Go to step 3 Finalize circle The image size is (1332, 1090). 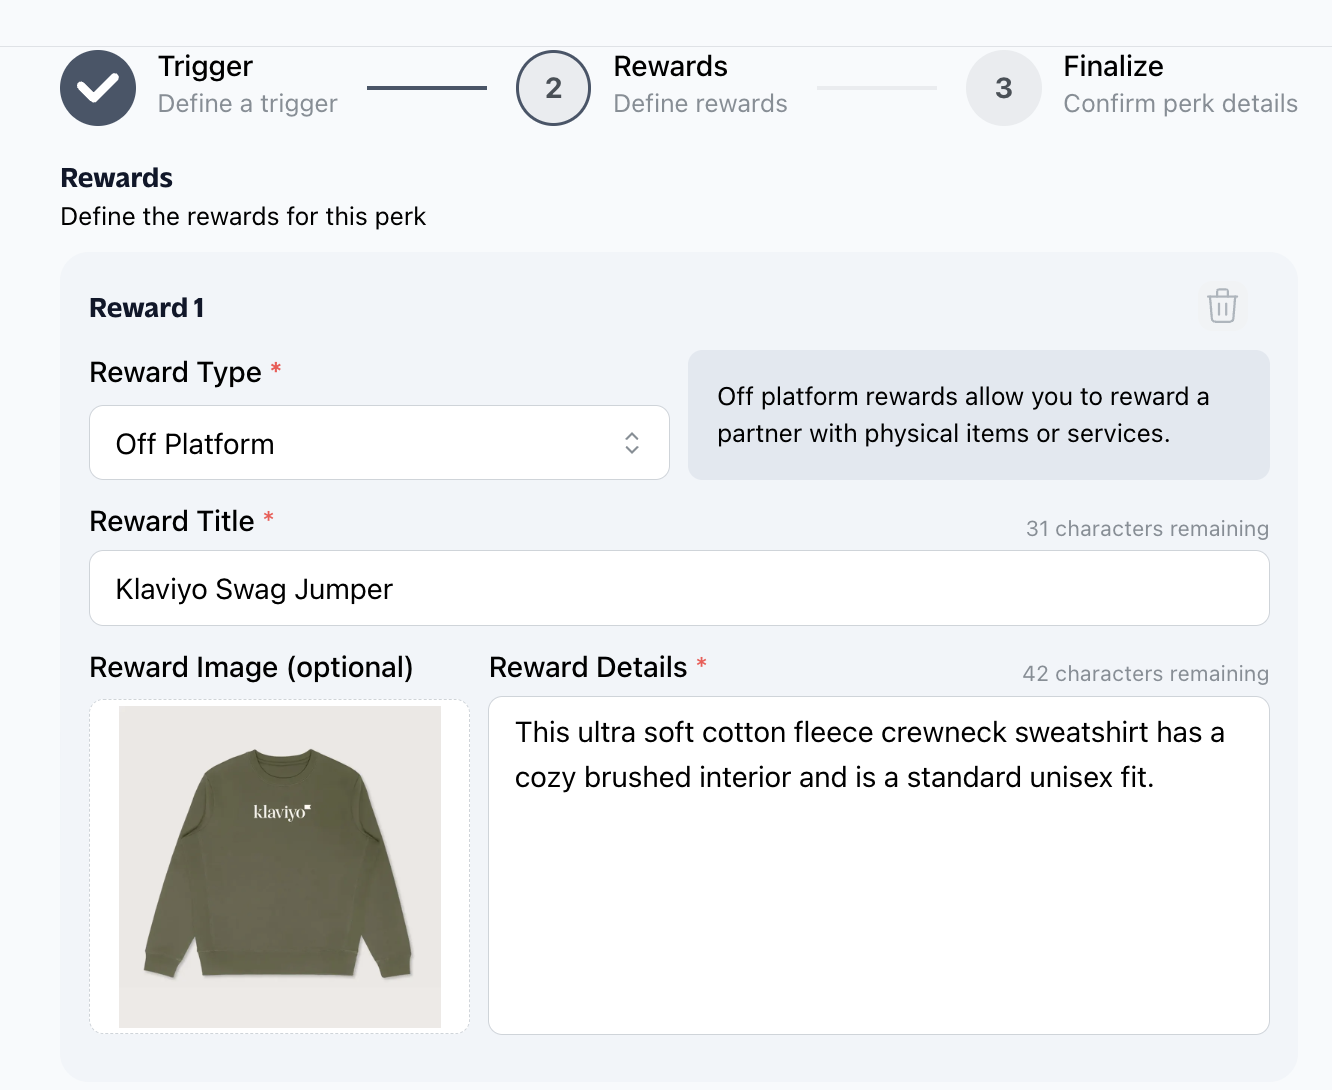(x=1004, y=88)
